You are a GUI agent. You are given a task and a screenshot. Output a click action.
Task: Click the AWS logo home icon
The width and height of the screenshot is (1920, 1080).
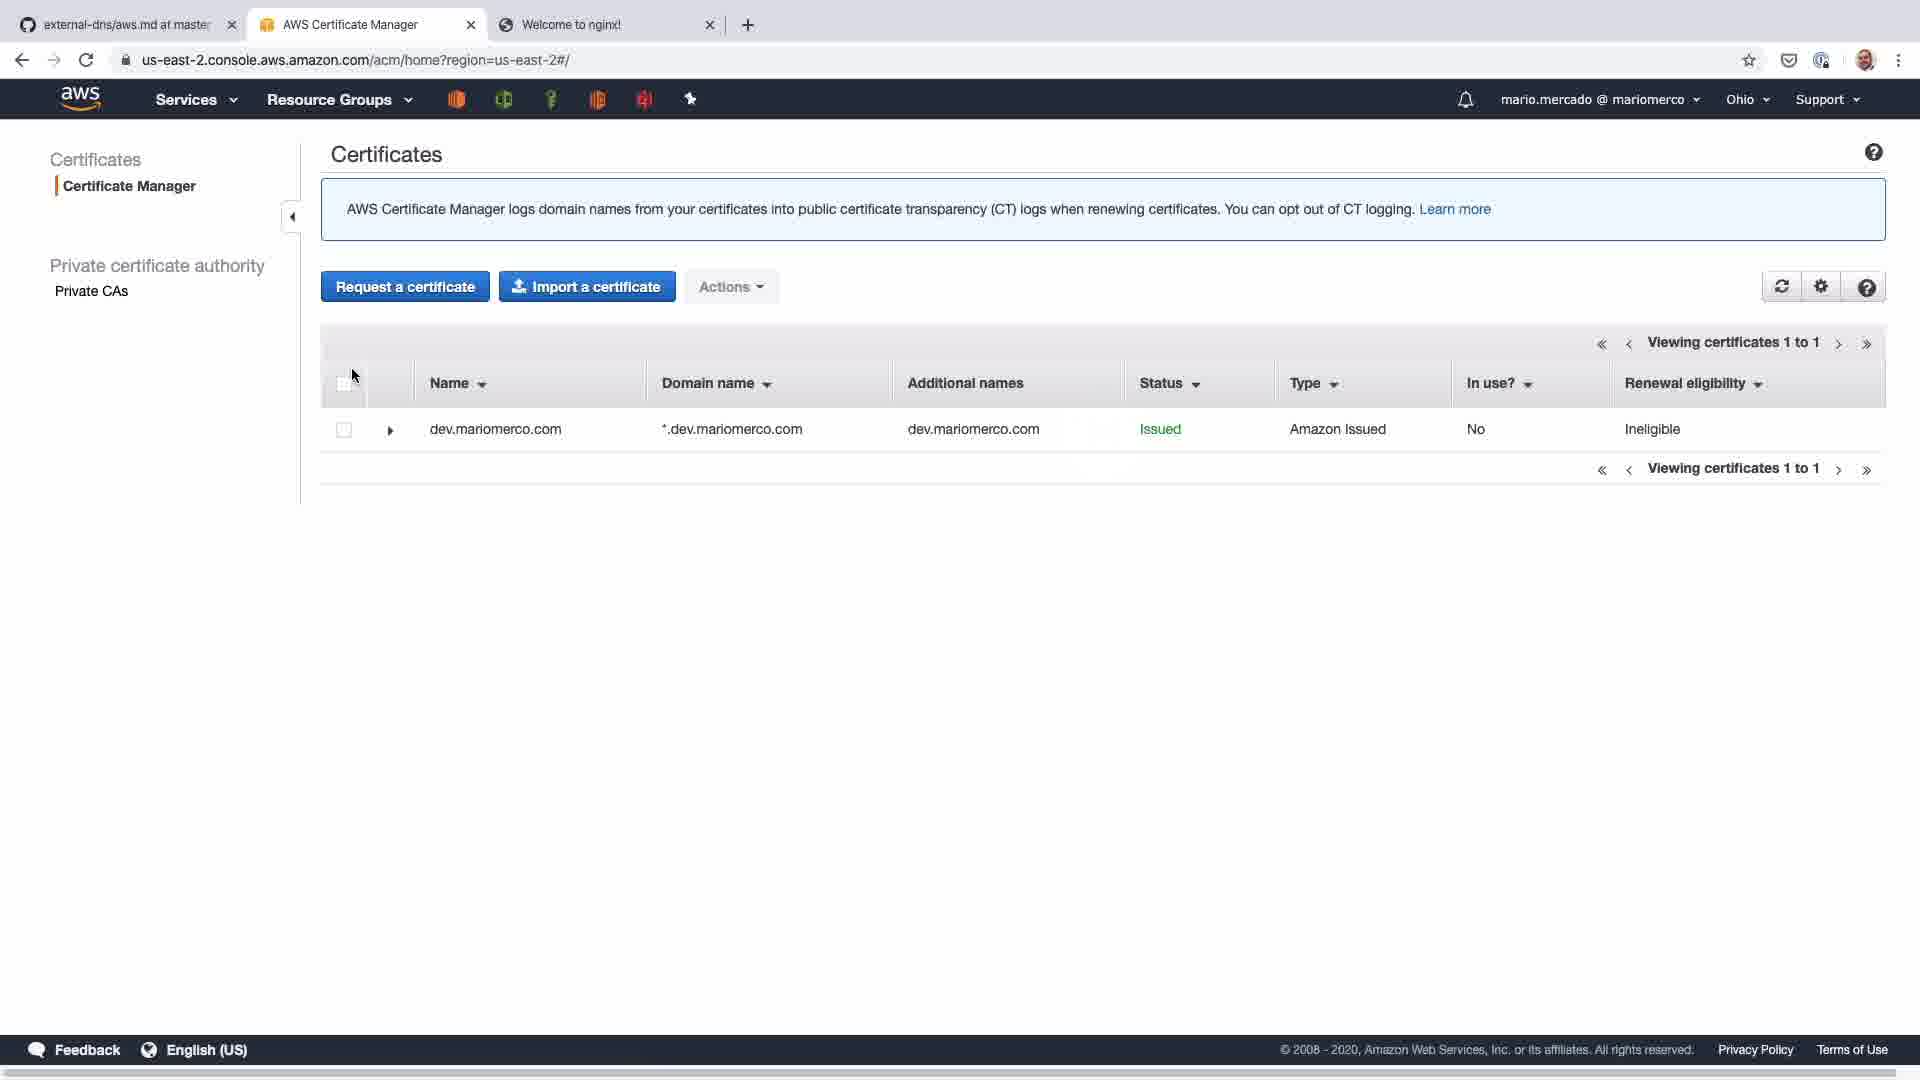80,99
